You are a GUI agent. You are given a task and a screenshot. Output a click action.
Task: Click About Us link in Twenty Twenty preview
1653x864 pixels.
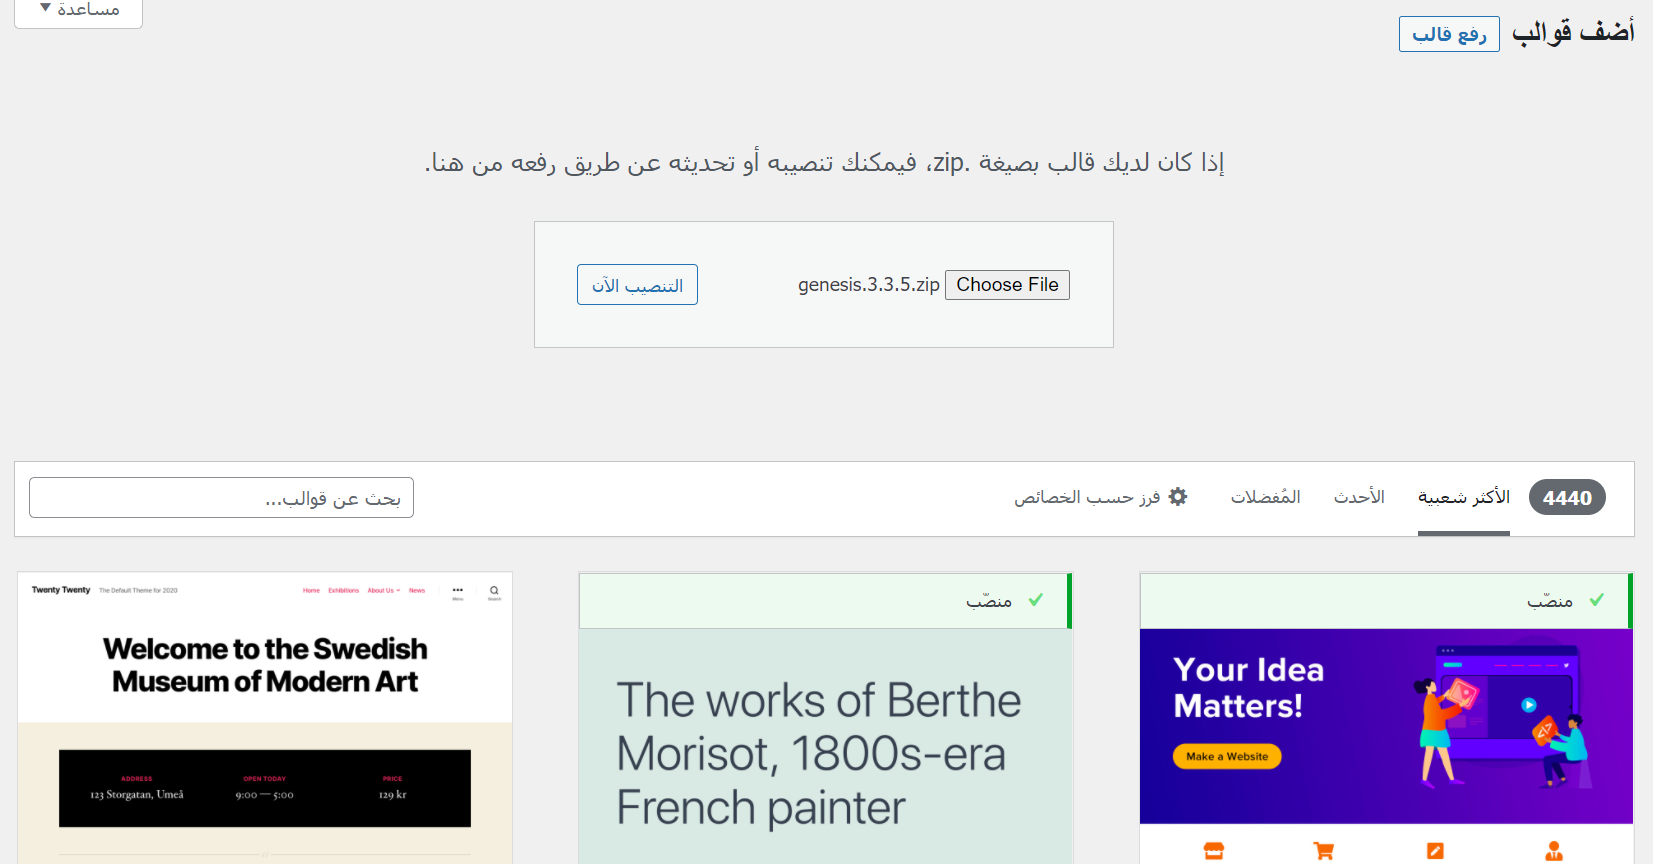pyautogui.click(x=383, y=591)
